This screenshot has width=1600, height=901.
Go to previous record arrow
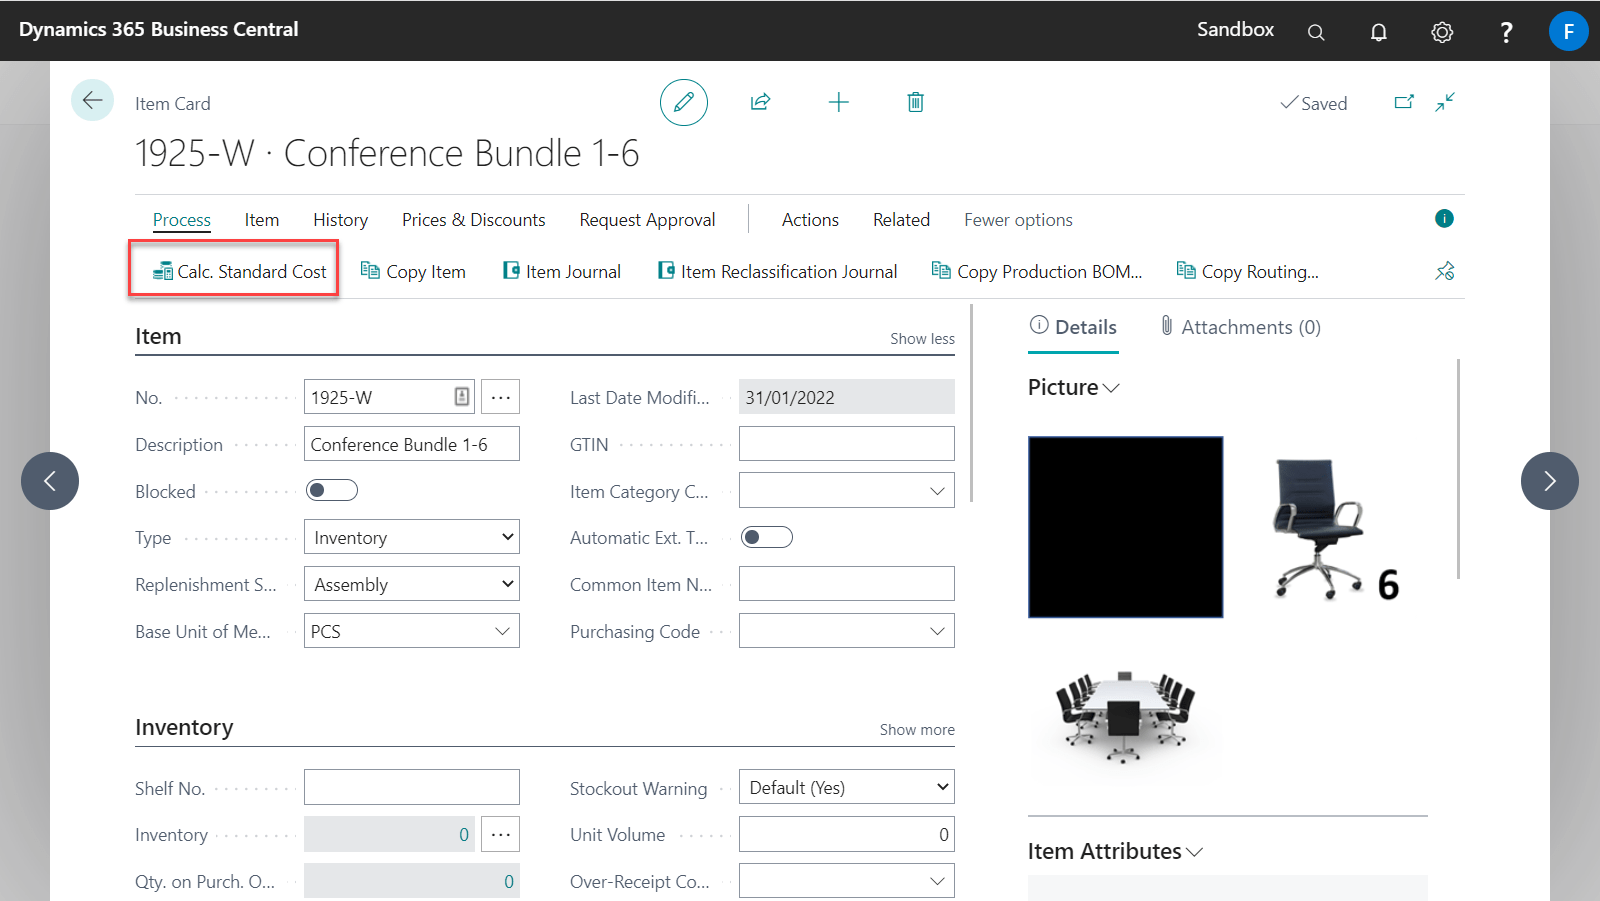50,481
